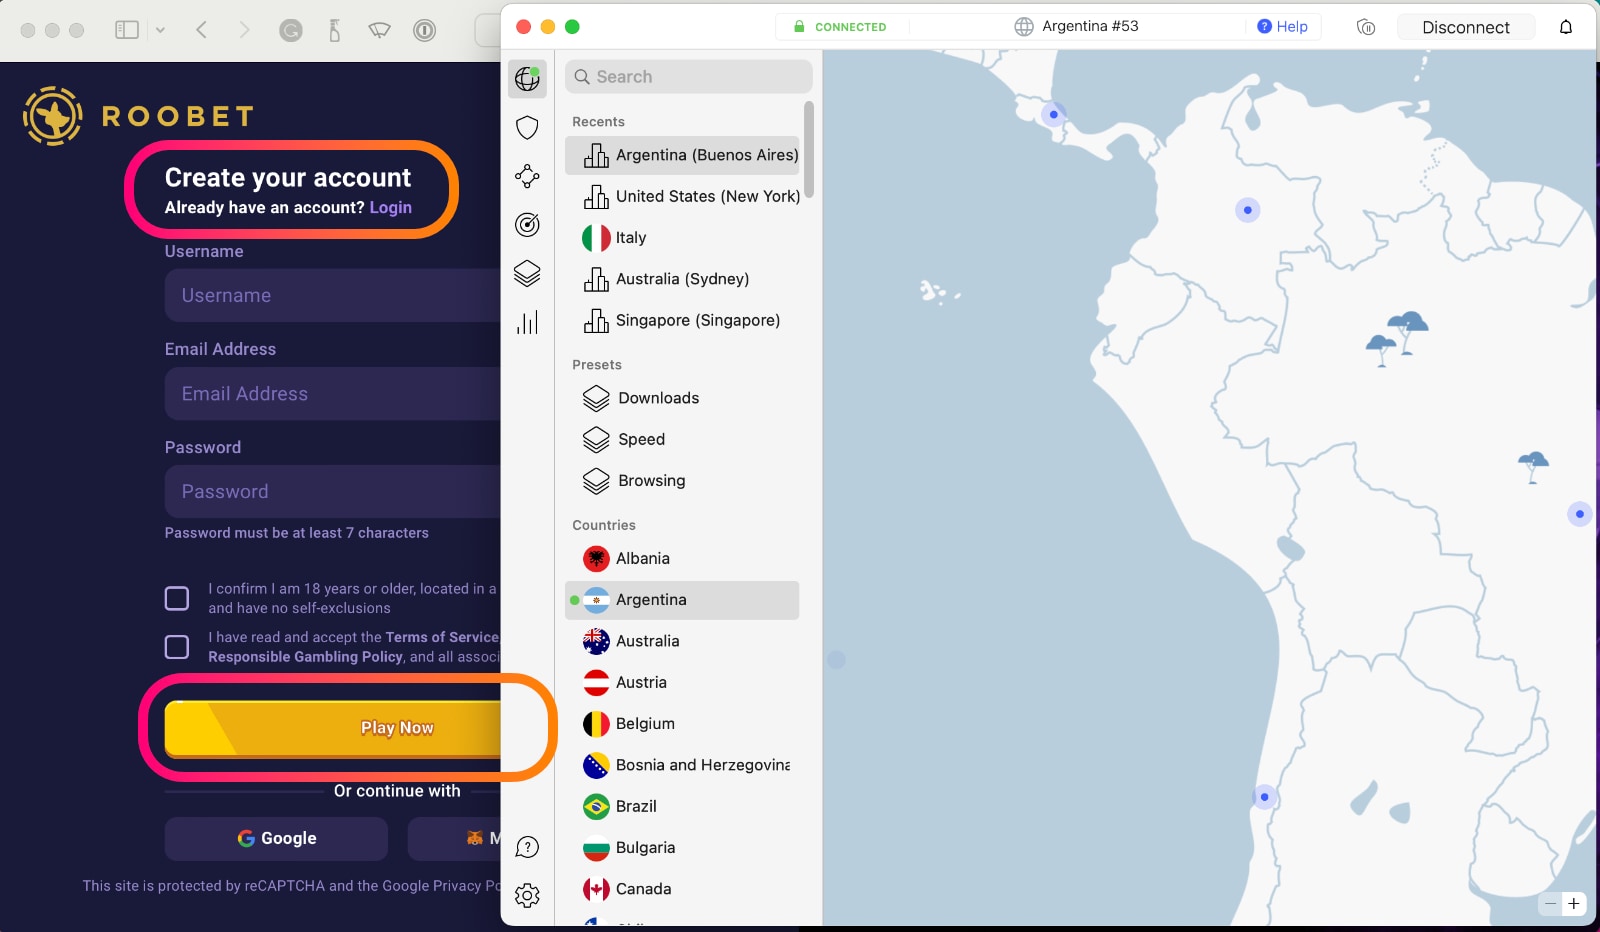The image size is (1600, 932).
Task: Open the Terms of Service link
Action: click(442, 637)
